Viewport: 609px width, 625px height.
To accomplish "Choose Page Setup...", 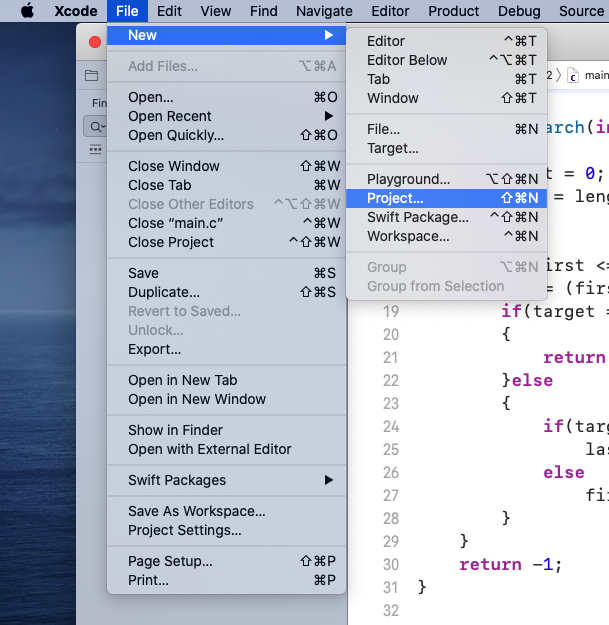I will pos(226,561).
